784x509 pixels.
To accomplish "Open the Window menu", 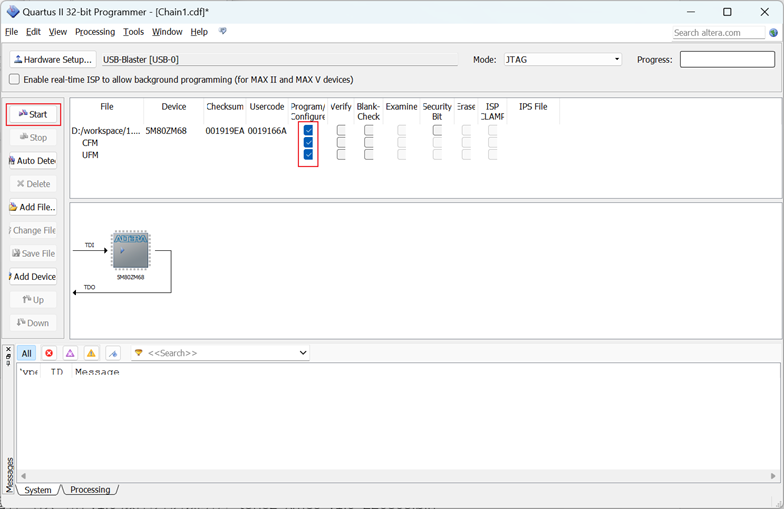I will [167, 32].
